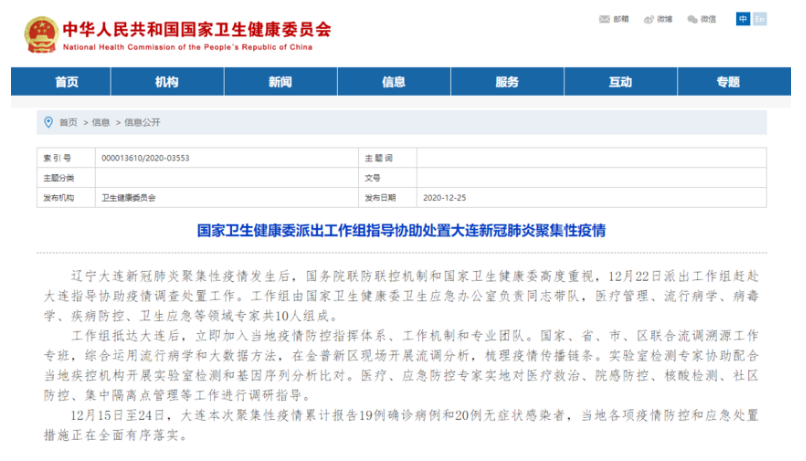The width and height of the screenshot is (806, 461).
Task: Click the Chinese site title 中华人民共和国国家卫生健康委员会
Action: pos(196,28)
